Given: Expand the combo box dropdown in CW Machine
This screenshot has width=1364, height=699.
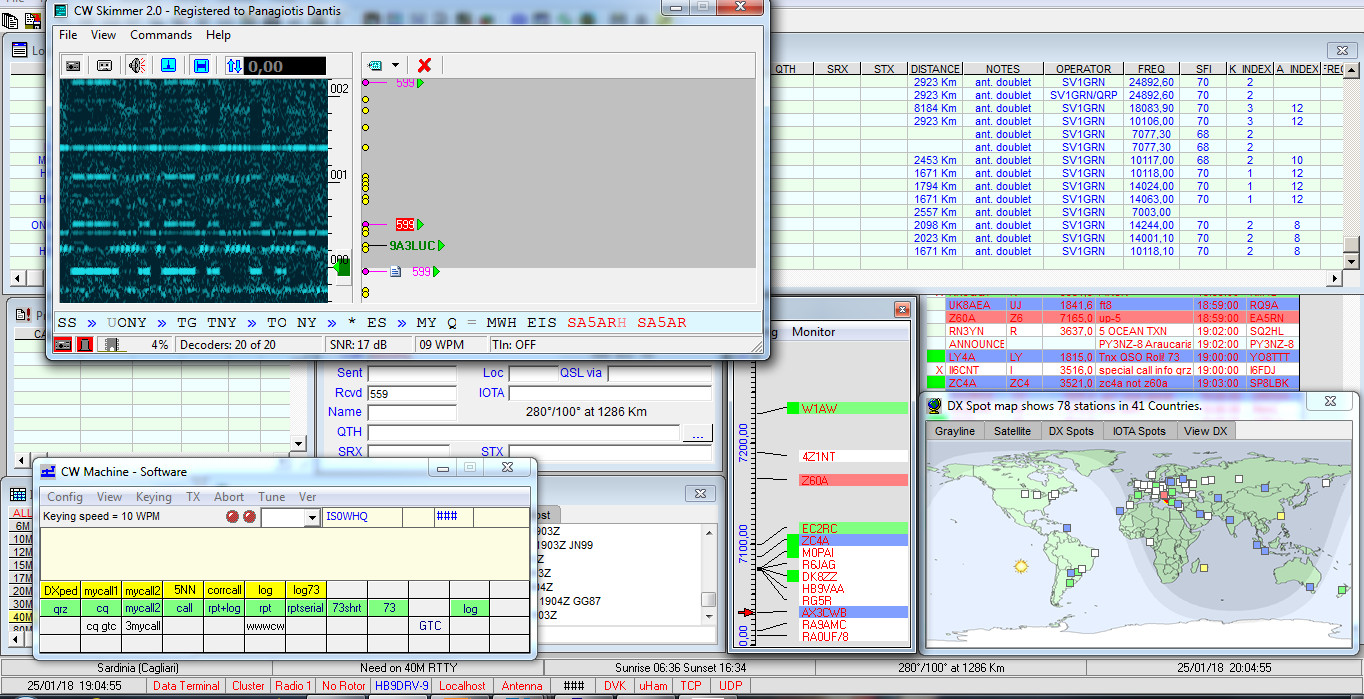Looking at the screenshot, I should coord(312,518).
